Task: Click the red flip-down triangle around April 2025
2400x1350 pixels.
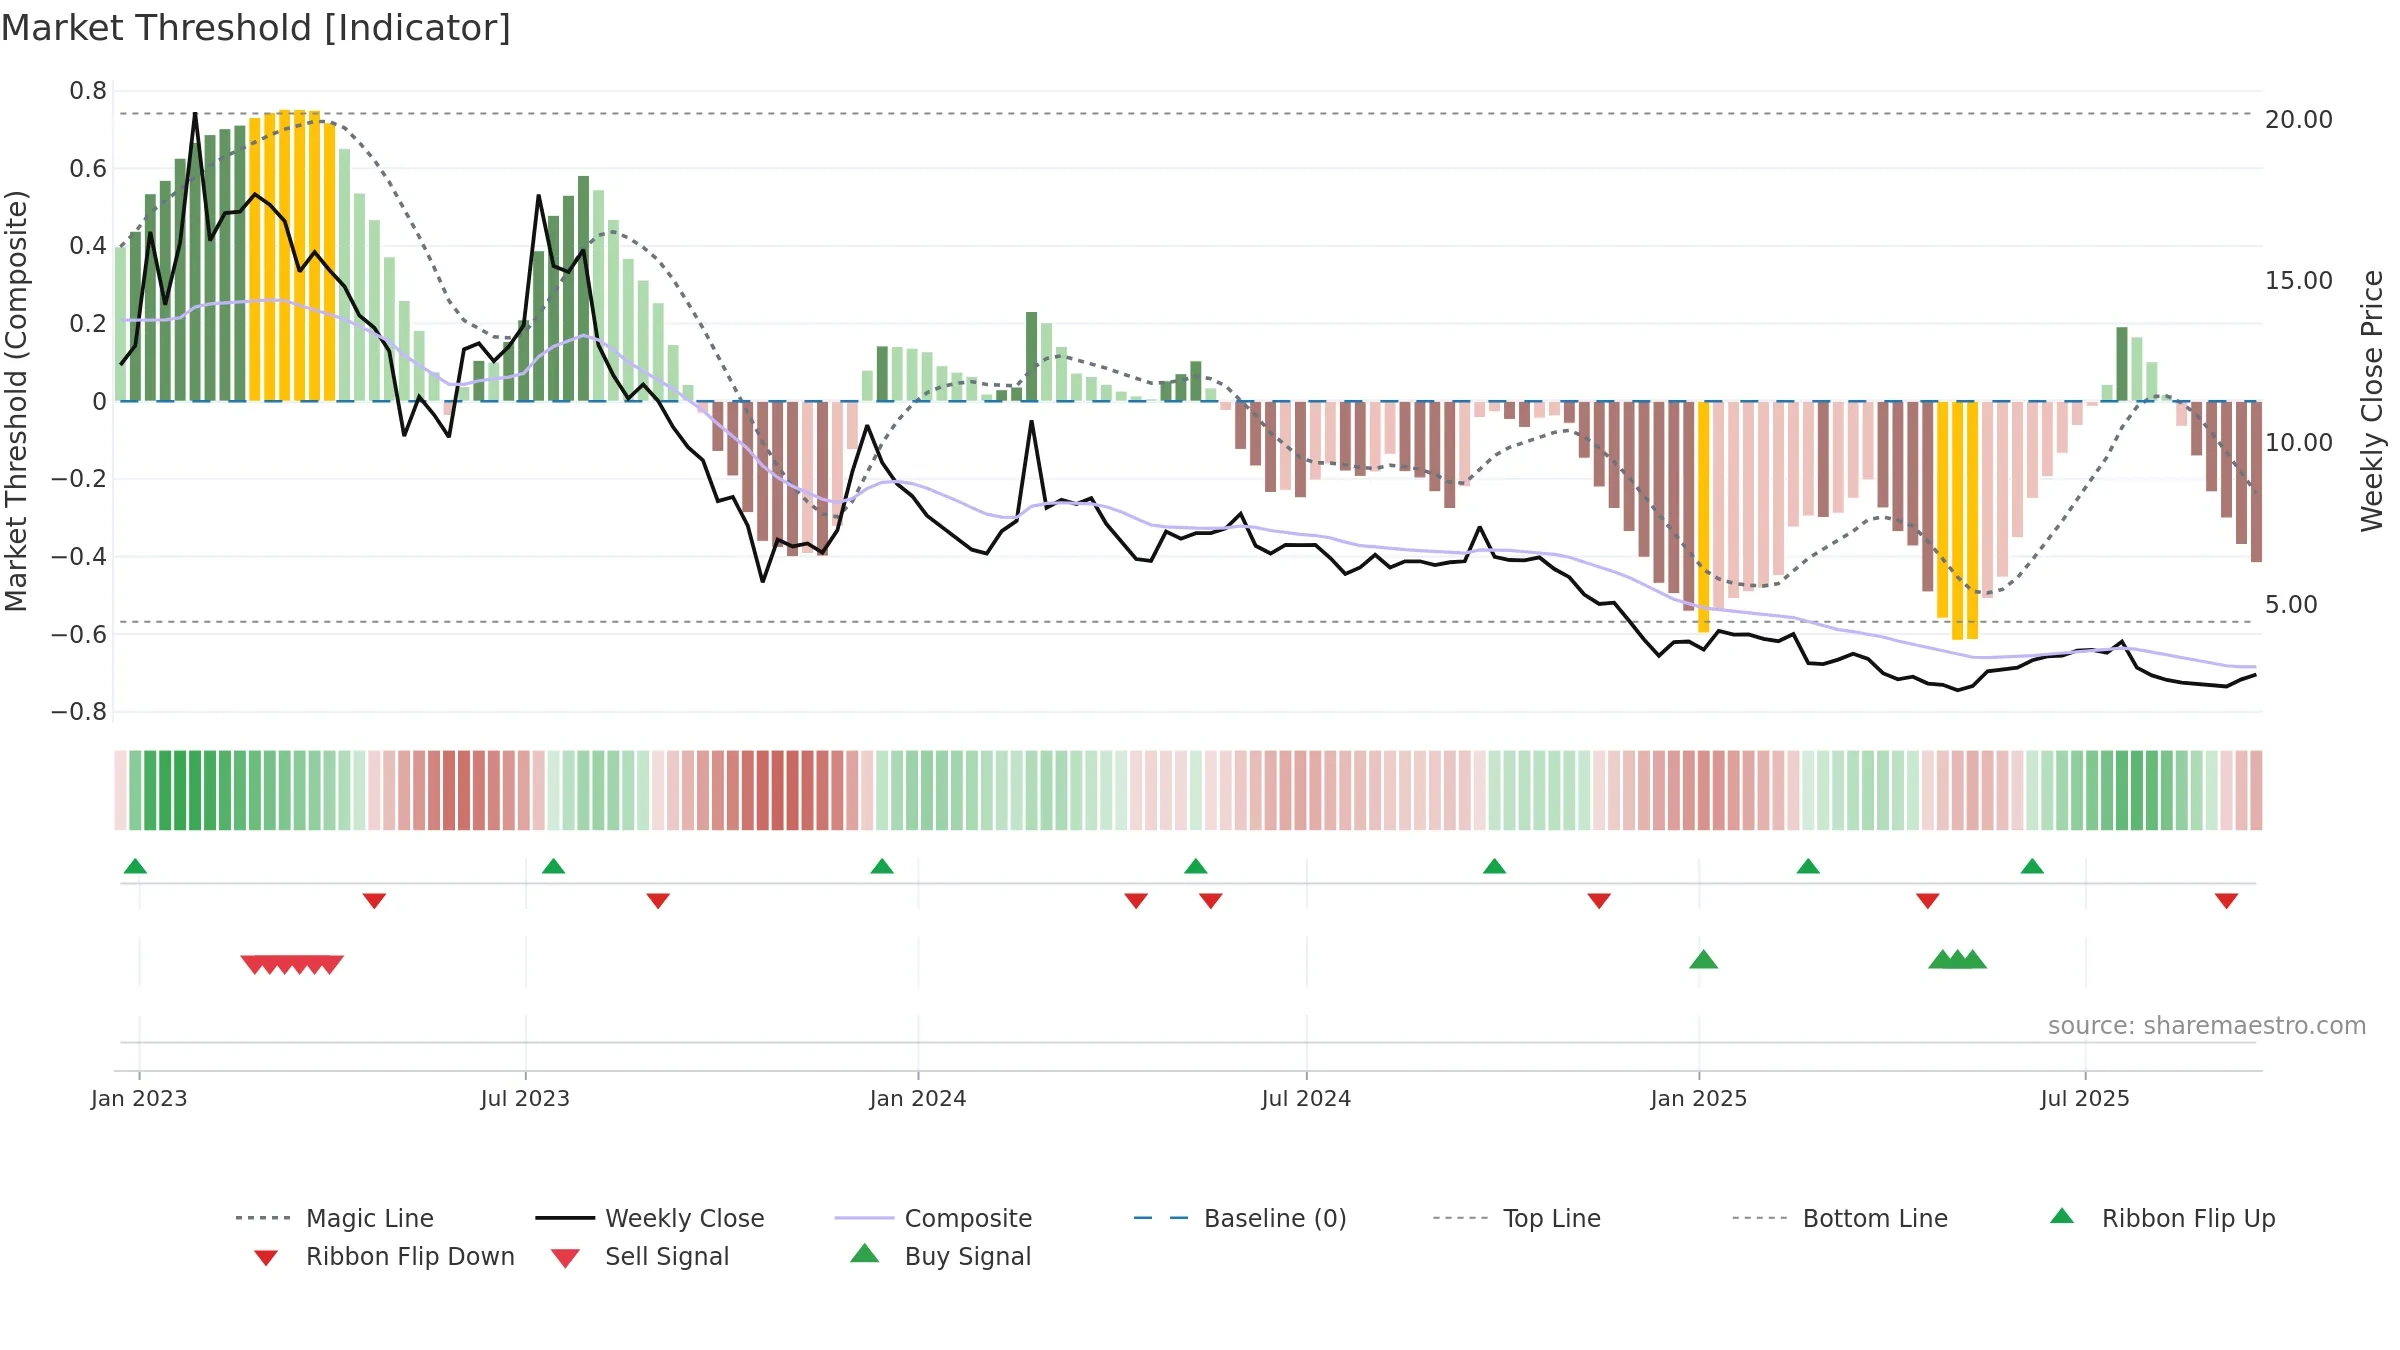Action: 1928,901
